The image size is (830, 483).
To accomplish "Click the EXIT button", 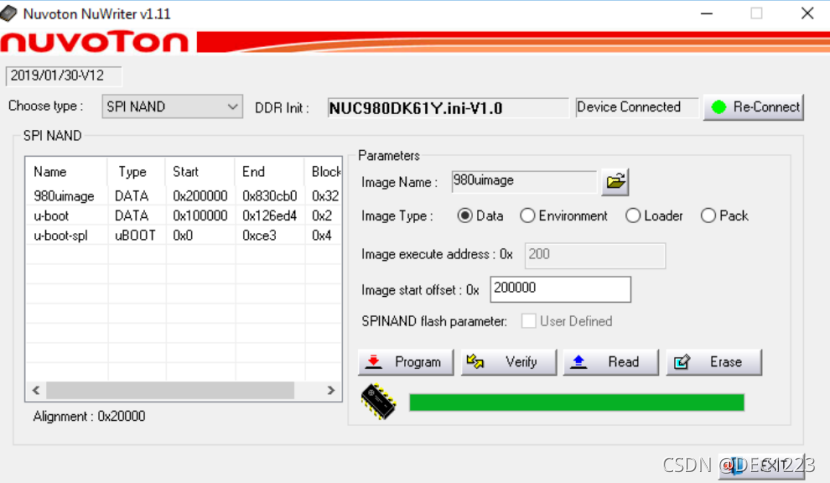I will 761,466.
